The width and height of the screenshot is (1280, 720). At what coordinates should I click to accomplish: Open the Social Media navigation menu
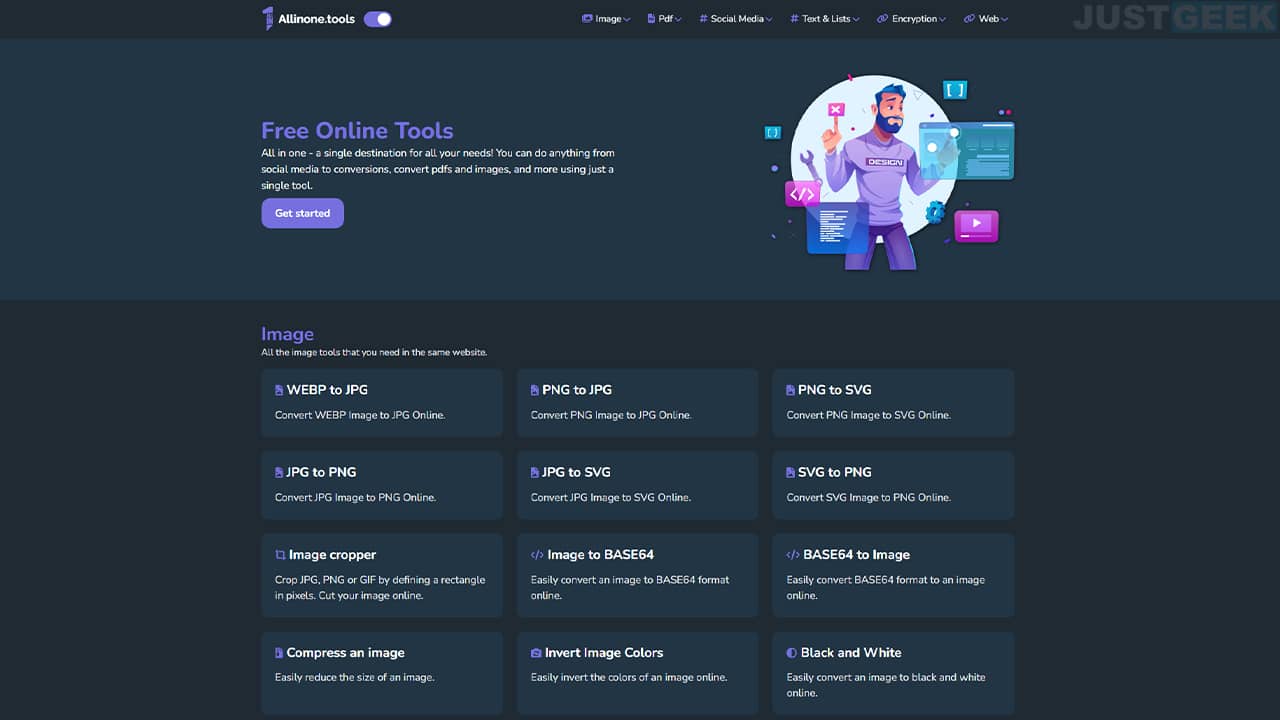(x=736, y=19)
